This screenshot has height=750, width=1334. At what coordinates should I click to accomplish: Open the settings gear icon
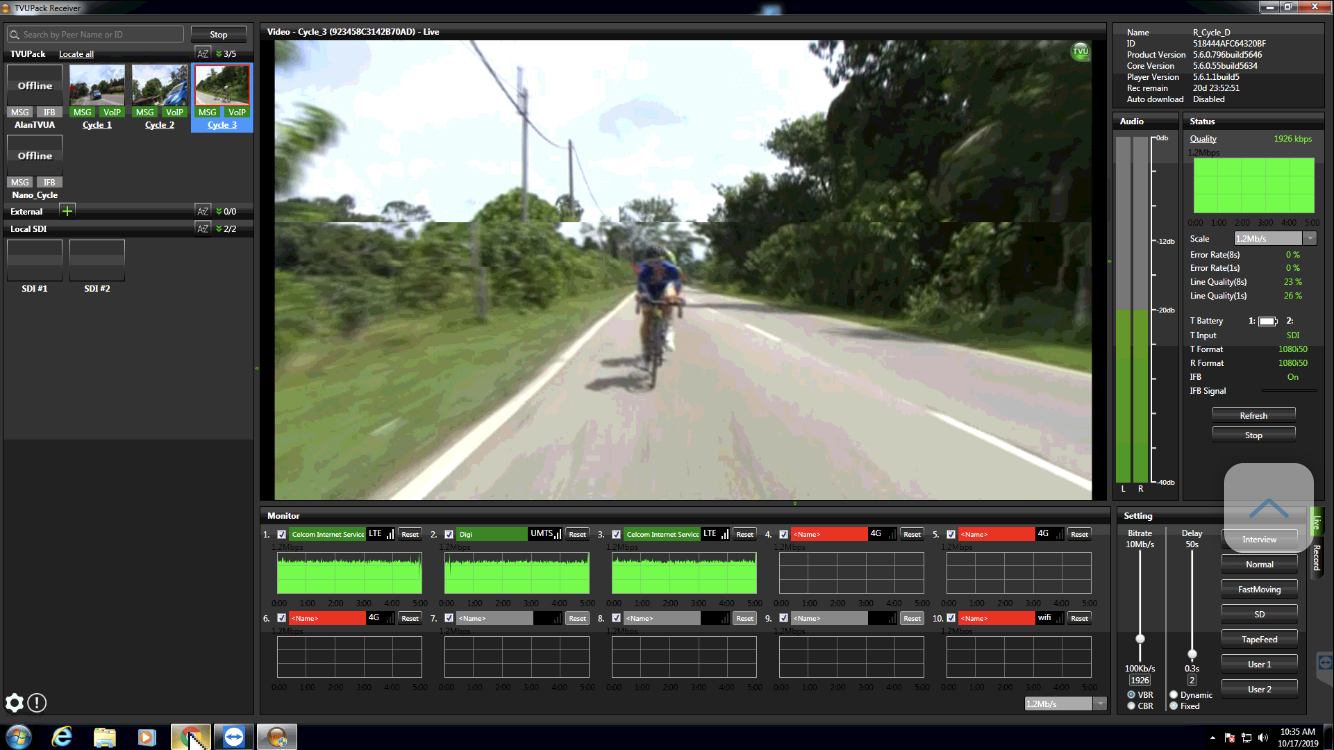tap(14, 703)
